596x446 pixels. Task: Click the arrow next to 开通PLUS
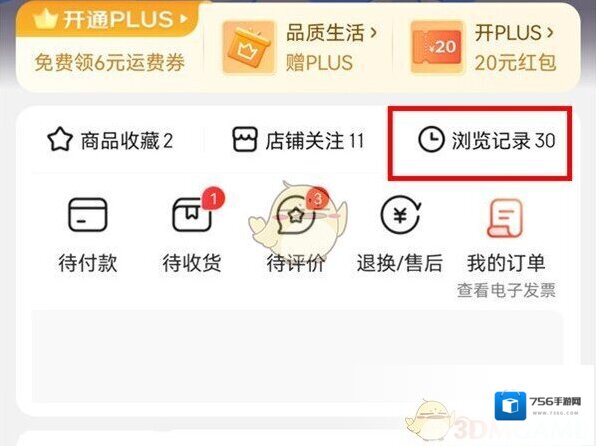point(184,19)
